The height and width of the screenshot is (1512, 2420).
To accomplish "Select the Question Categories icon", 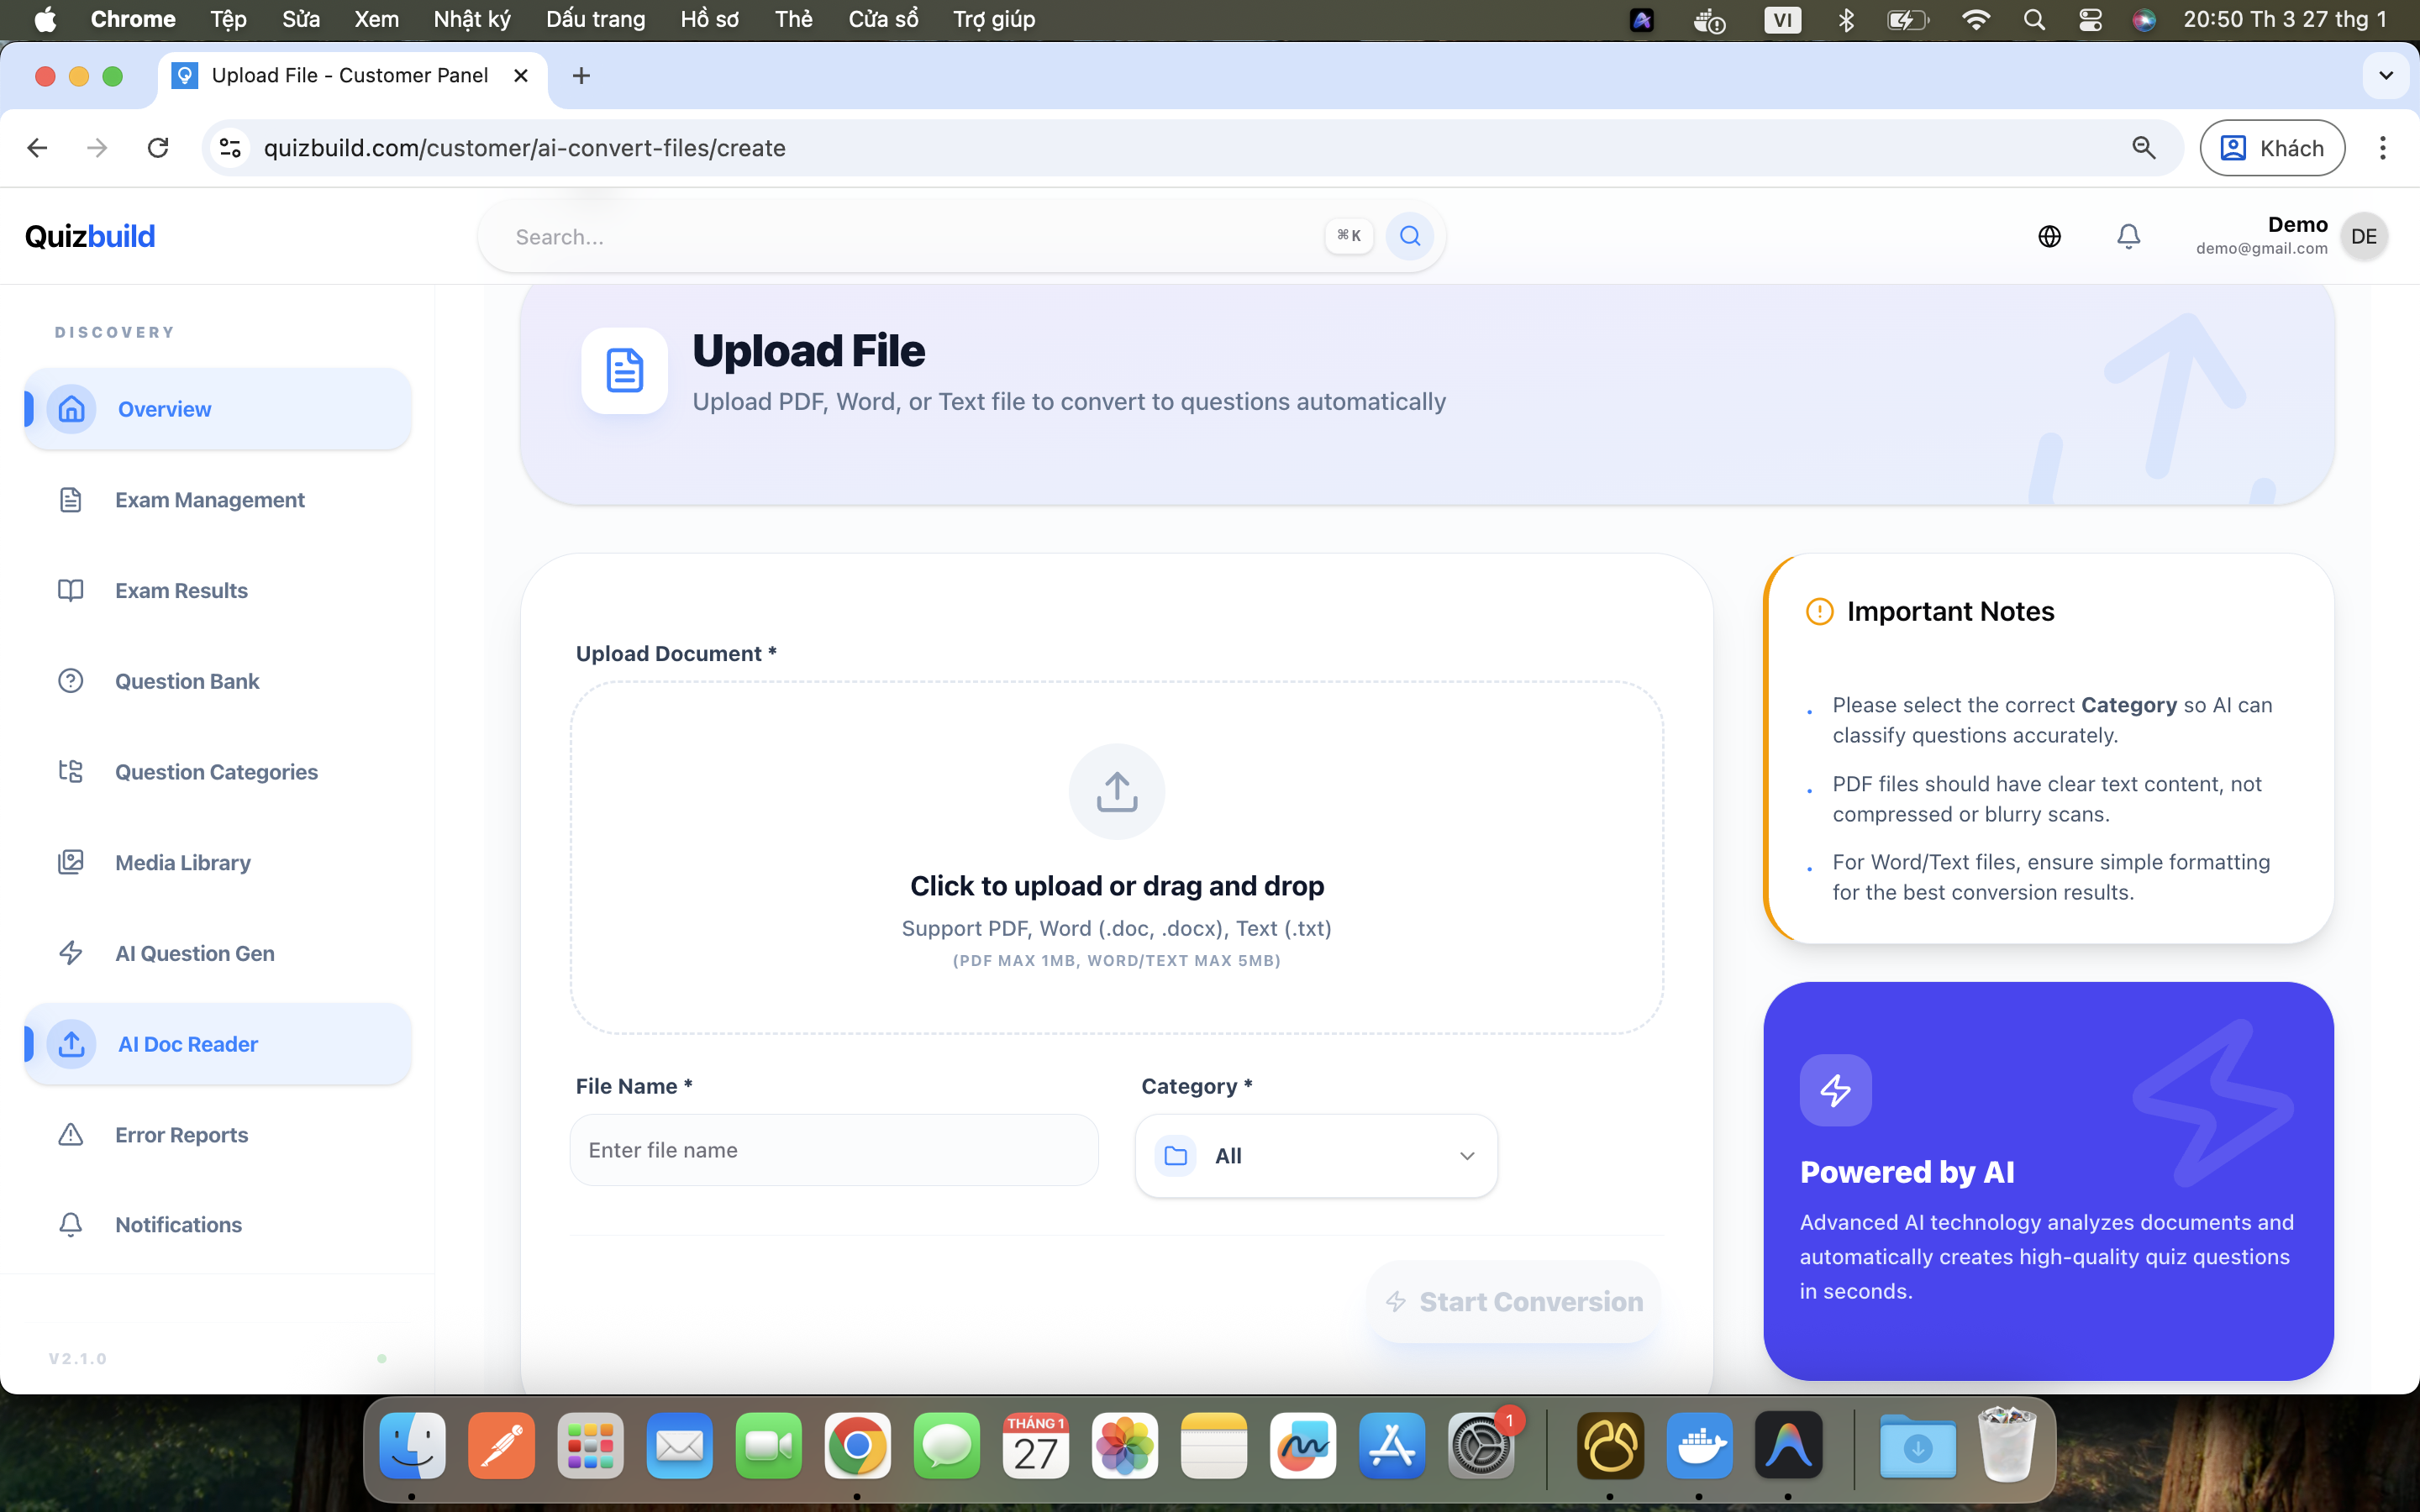I will [71, 771].
